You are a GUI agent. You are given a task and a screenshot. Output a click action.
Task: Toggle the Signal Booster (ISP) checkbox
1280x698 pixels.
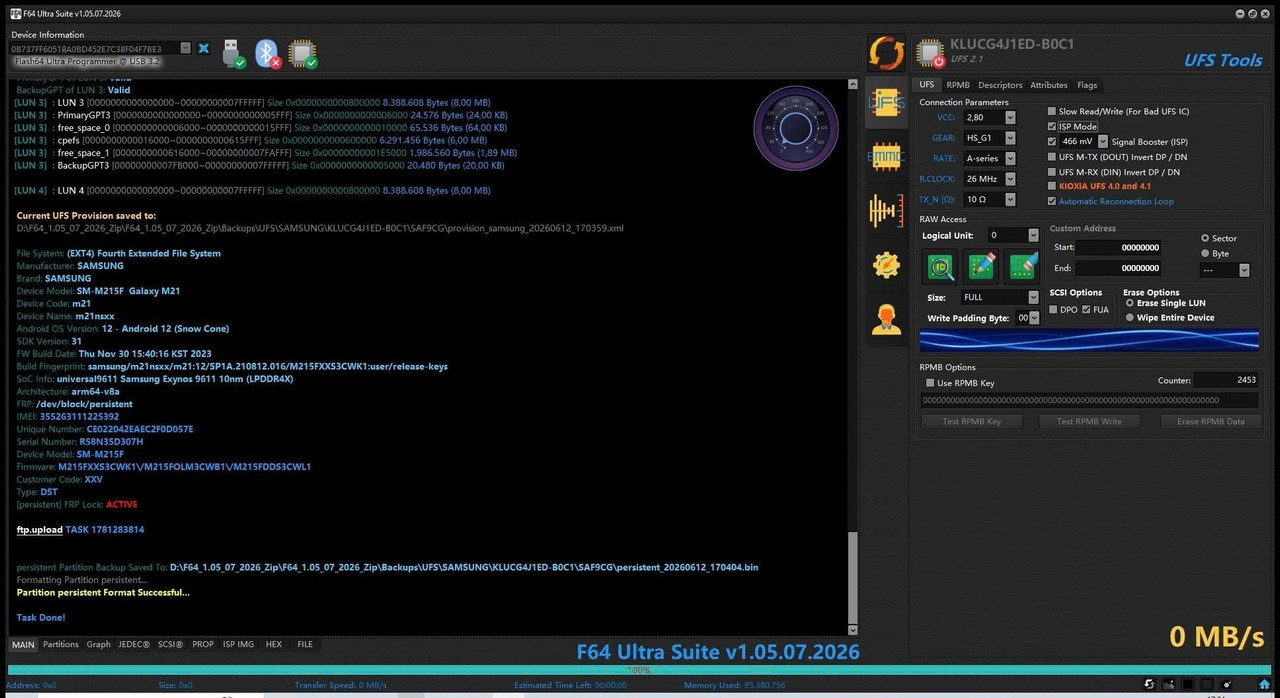tap(1052, 142)
